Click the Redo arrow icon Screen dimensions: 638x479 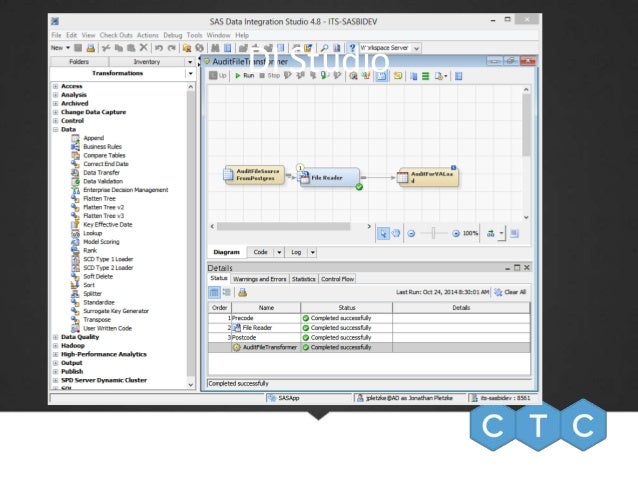[x=172, y=48]
